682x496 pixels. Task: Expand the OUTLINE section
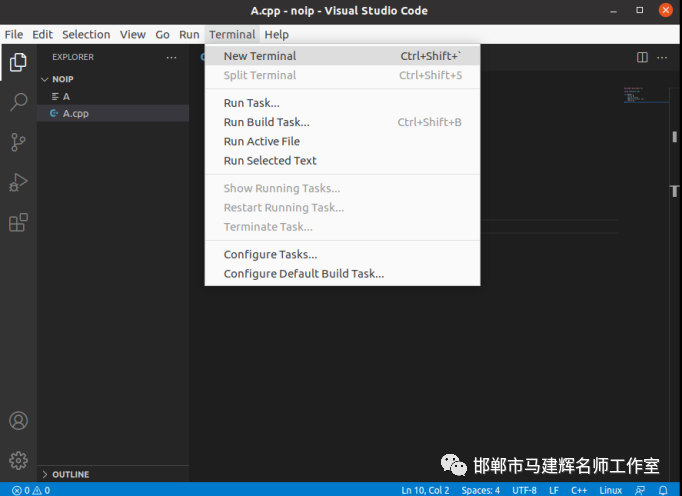113,474
